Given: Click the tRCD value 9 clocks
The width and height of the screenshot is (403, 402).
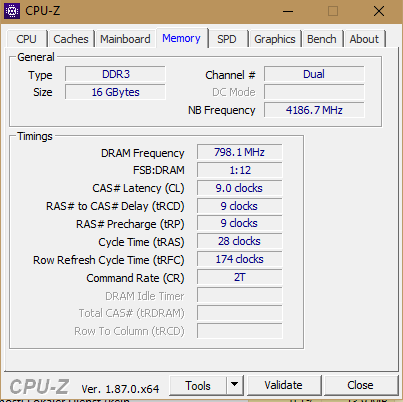Looking at the screenshot, I should tap(239, 206).
